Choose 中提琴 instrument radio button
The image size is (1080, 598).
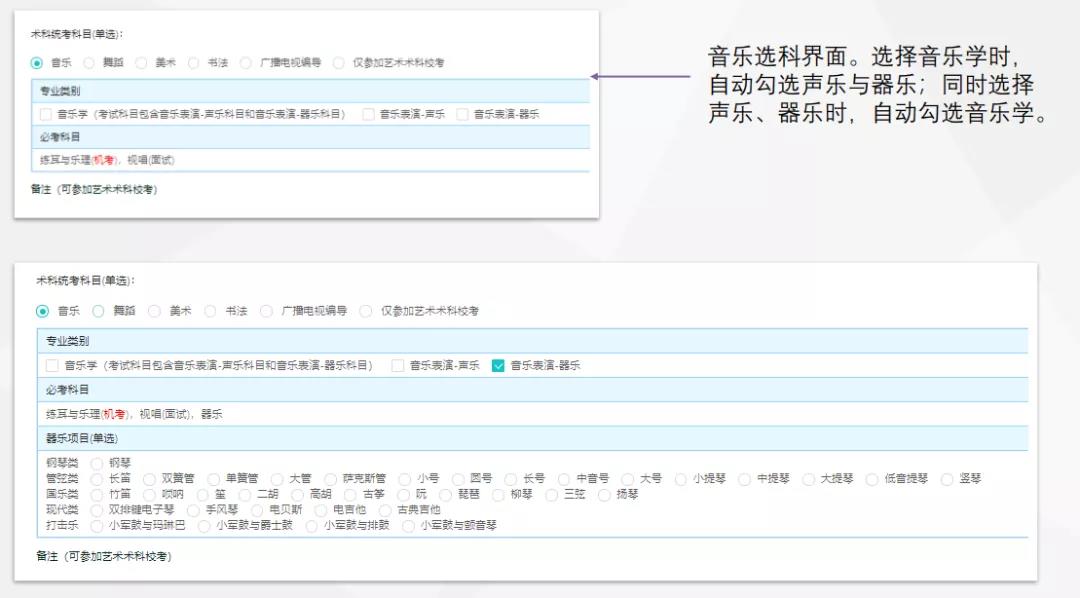tap(745, 479)
